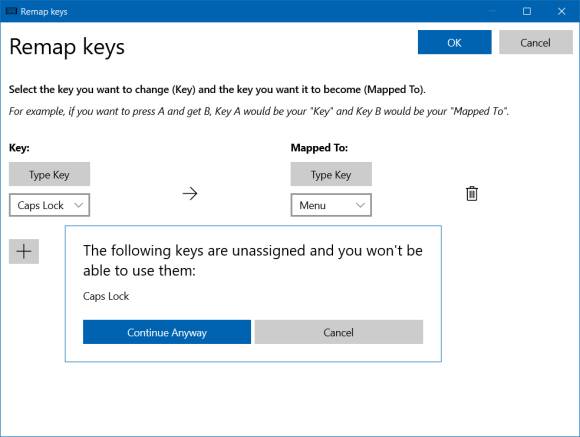Image resolution: width=580 pixels, height=437 pixels.
Task: Click Type Key under the Key column
Action: tap(50, 174)
